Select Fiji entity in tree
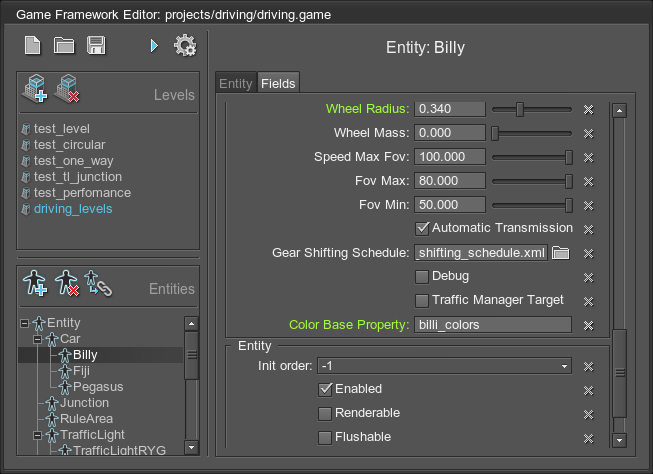 pyautogui.click(x=81, y=371)
